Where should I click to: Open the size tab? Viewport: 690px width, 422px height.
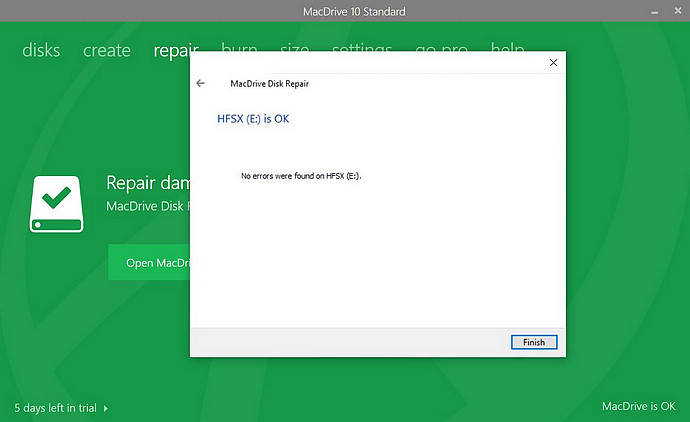(x=294, y=47)
